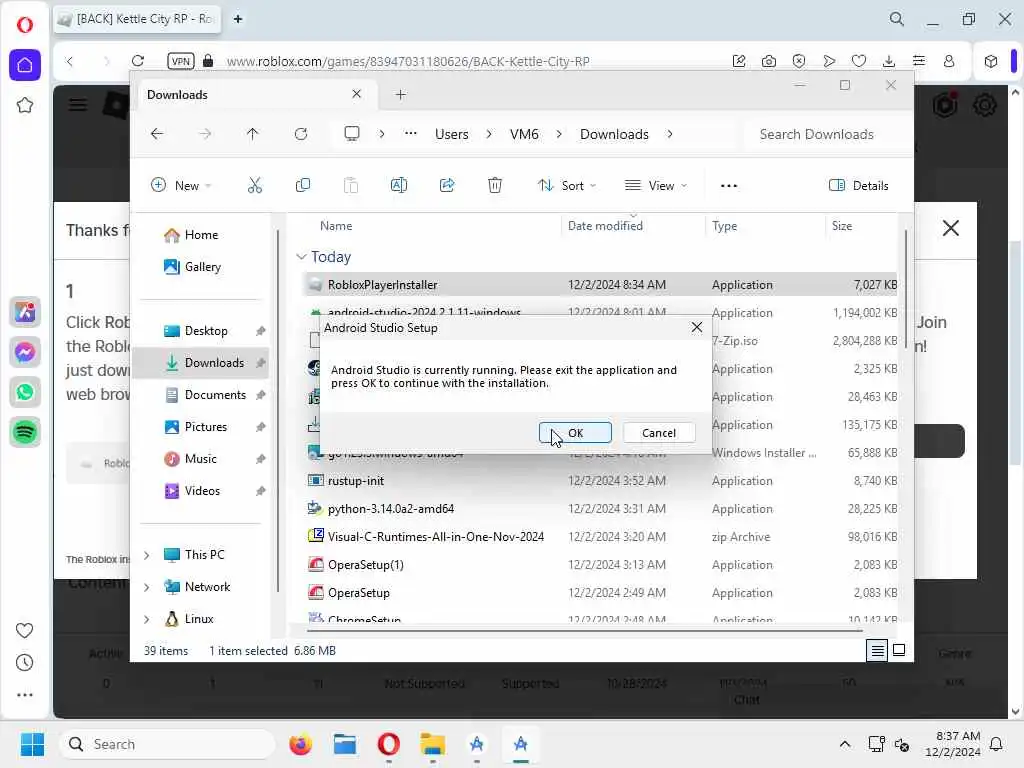Open Messenger in Opera sidebar
This screenshot has width=1024, height=768.
[x=25, y=352]
